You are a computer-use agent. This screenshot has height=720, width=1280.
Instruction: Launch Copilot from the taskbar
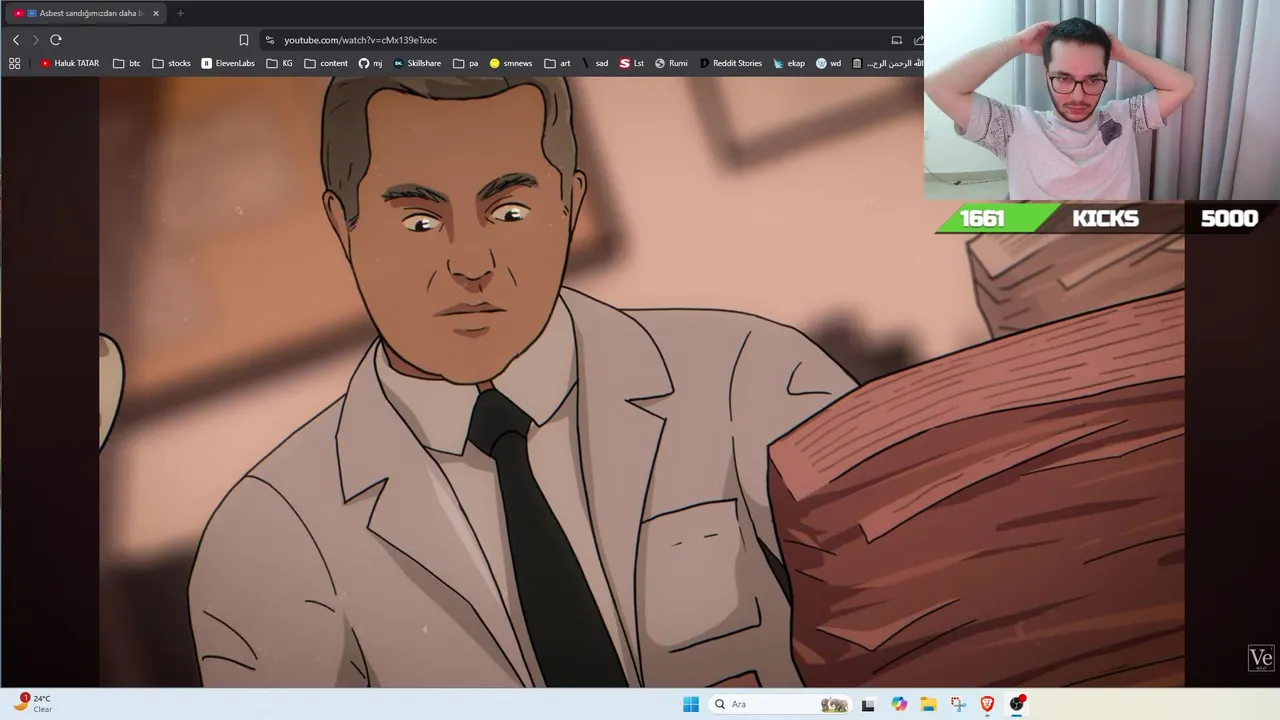pyautogui.click(x=899, y=704)
